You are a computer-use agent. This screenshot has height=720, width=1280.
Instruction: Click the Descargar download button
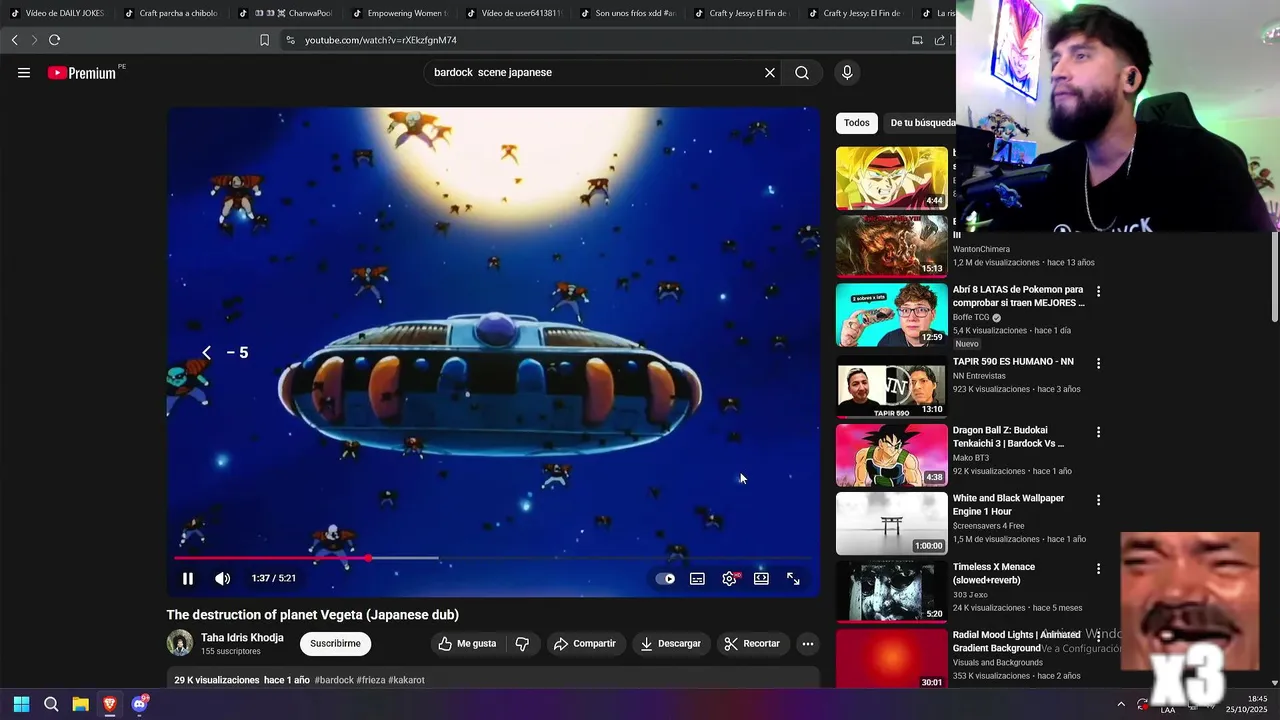click(x=670, y=644)
